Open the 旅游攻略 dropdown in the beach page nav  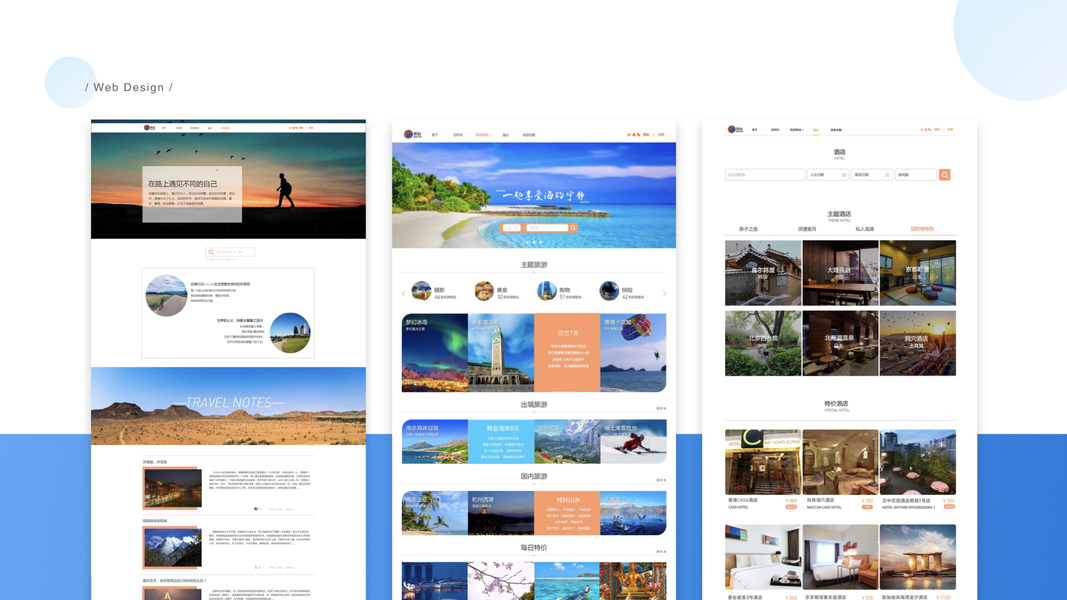point(482,135)
